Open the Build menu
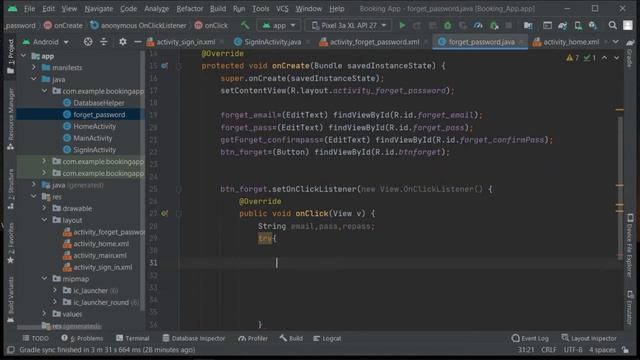The image size is (640, 360). point(218,9)
